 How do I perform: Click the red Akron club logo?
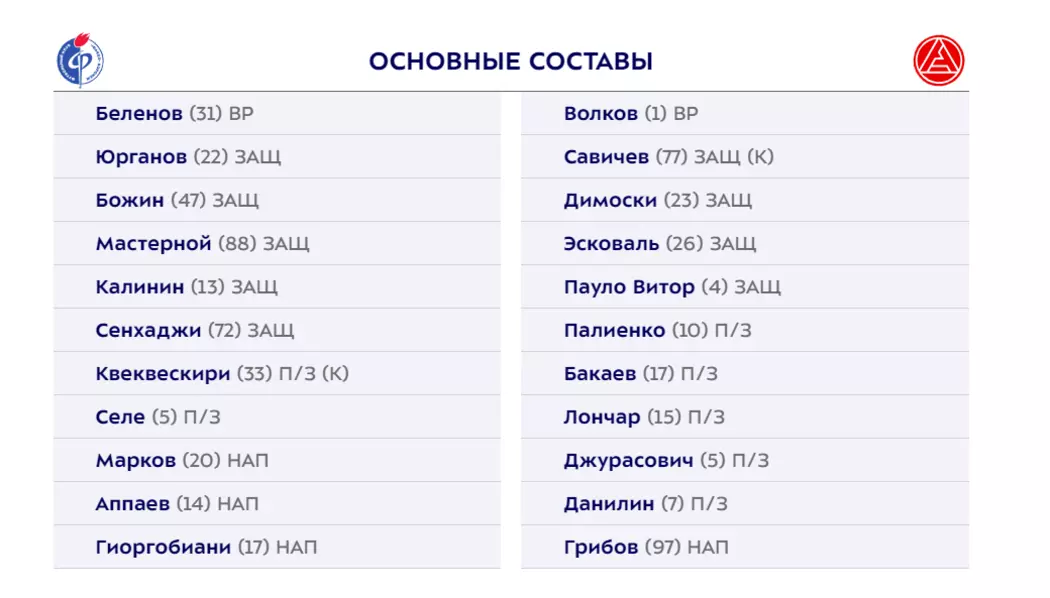pyautogui.click(x=938, y=61)
